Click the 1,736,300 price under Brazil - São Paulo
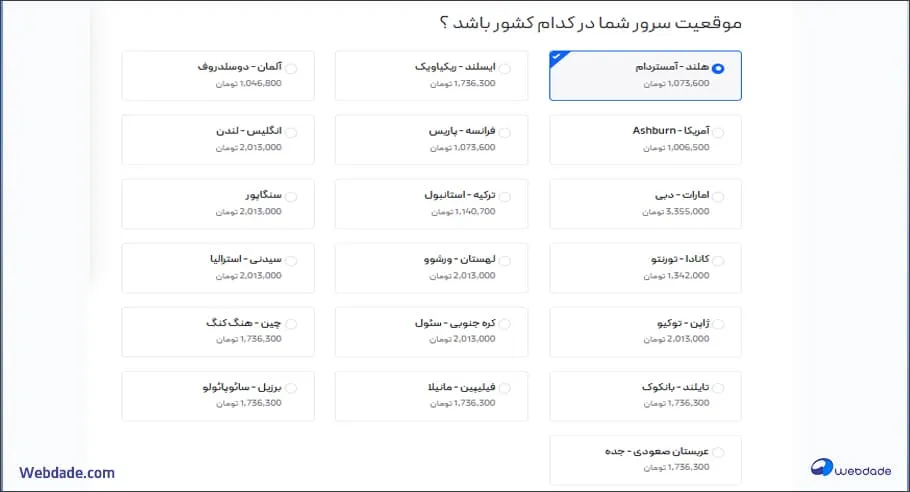The image size is (910, 492). click(248, 403)
